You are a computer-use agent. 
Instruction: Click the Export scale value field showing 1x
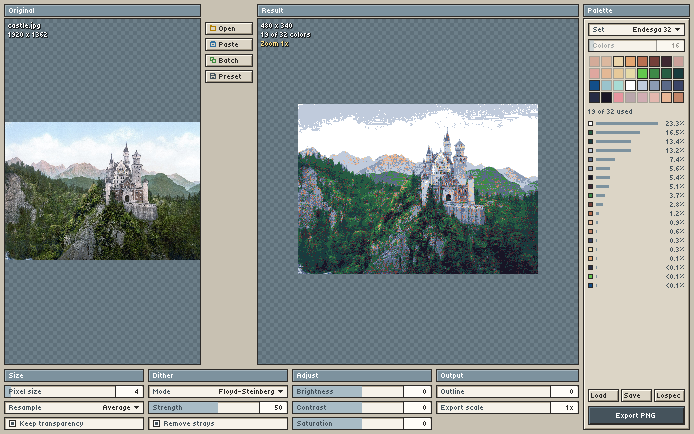[565, 408]
